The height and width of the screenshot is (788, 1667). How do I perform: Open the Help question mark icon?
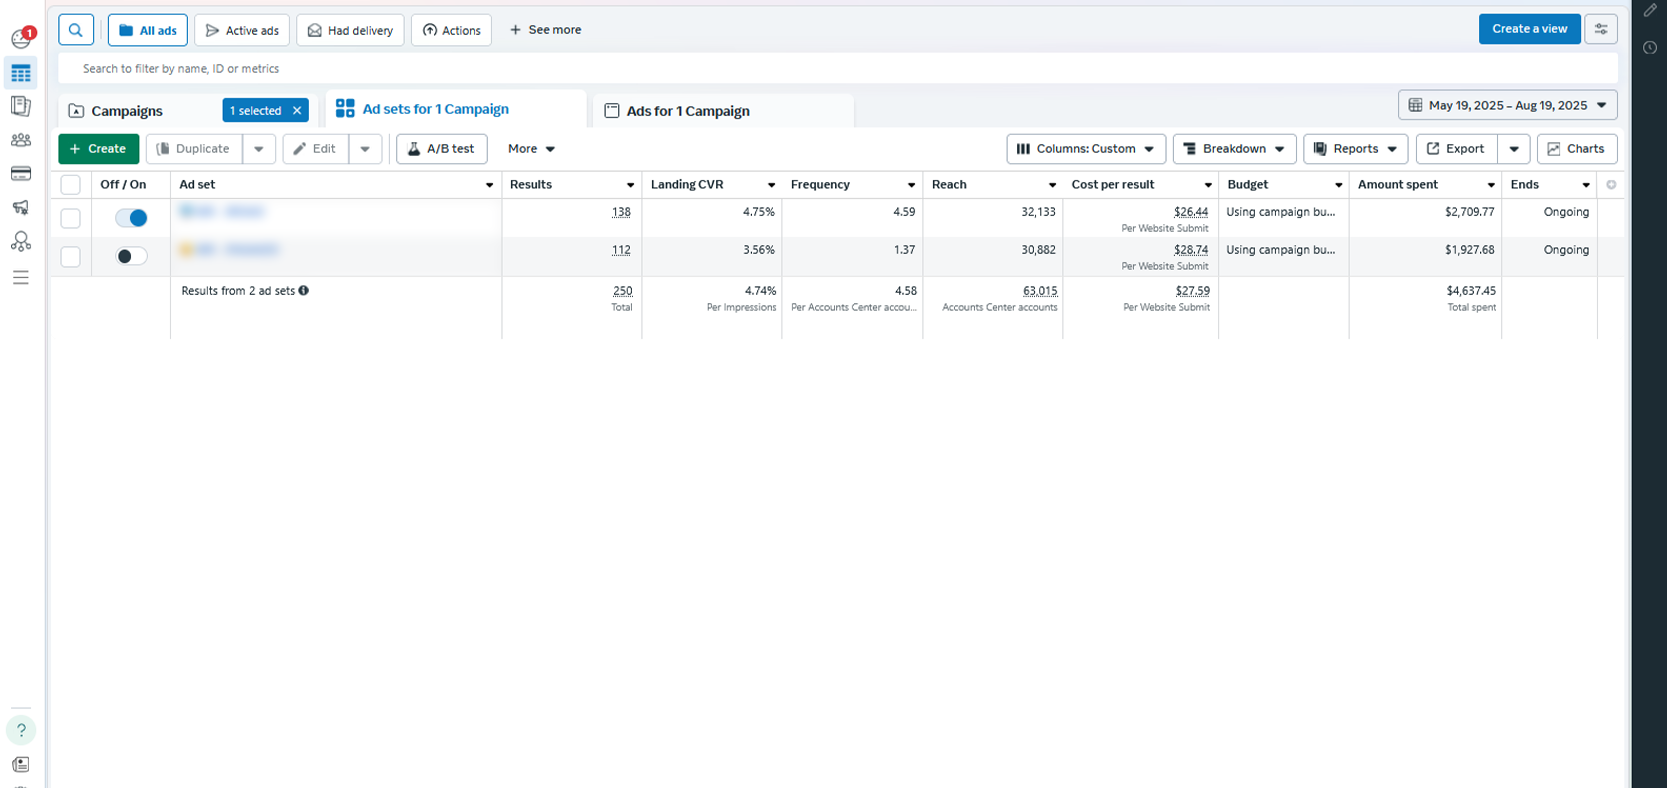(21, 730)
